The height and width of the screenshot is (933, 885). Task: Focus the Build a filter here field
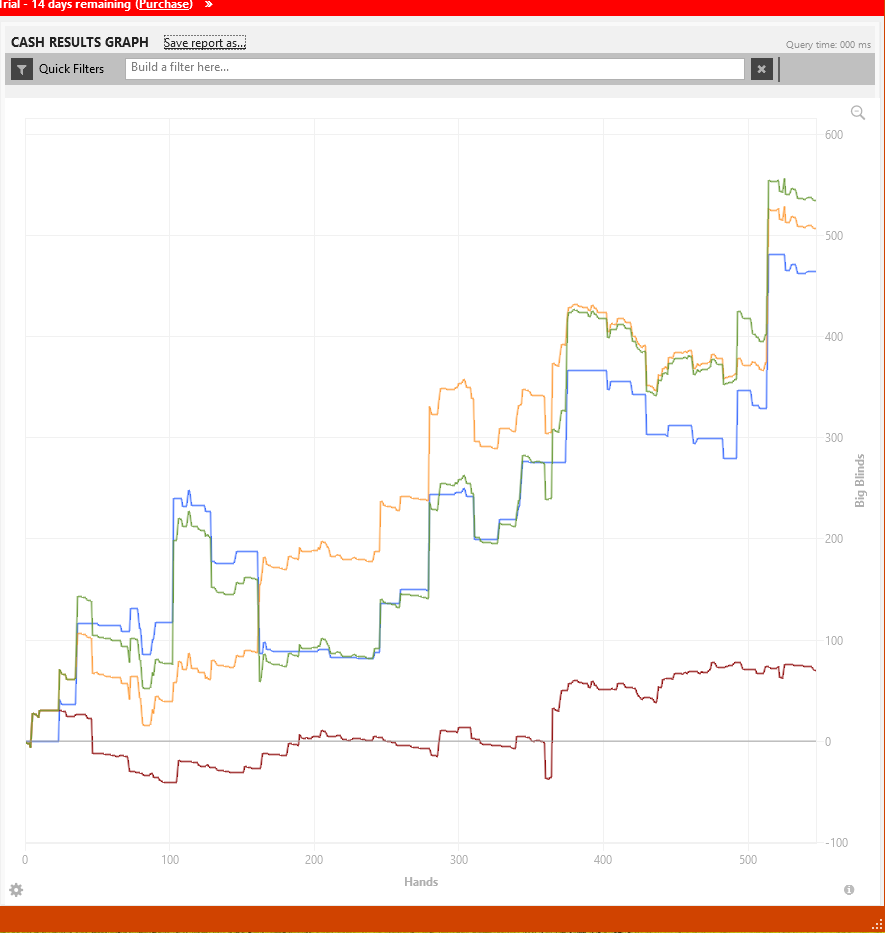point(434,68)
